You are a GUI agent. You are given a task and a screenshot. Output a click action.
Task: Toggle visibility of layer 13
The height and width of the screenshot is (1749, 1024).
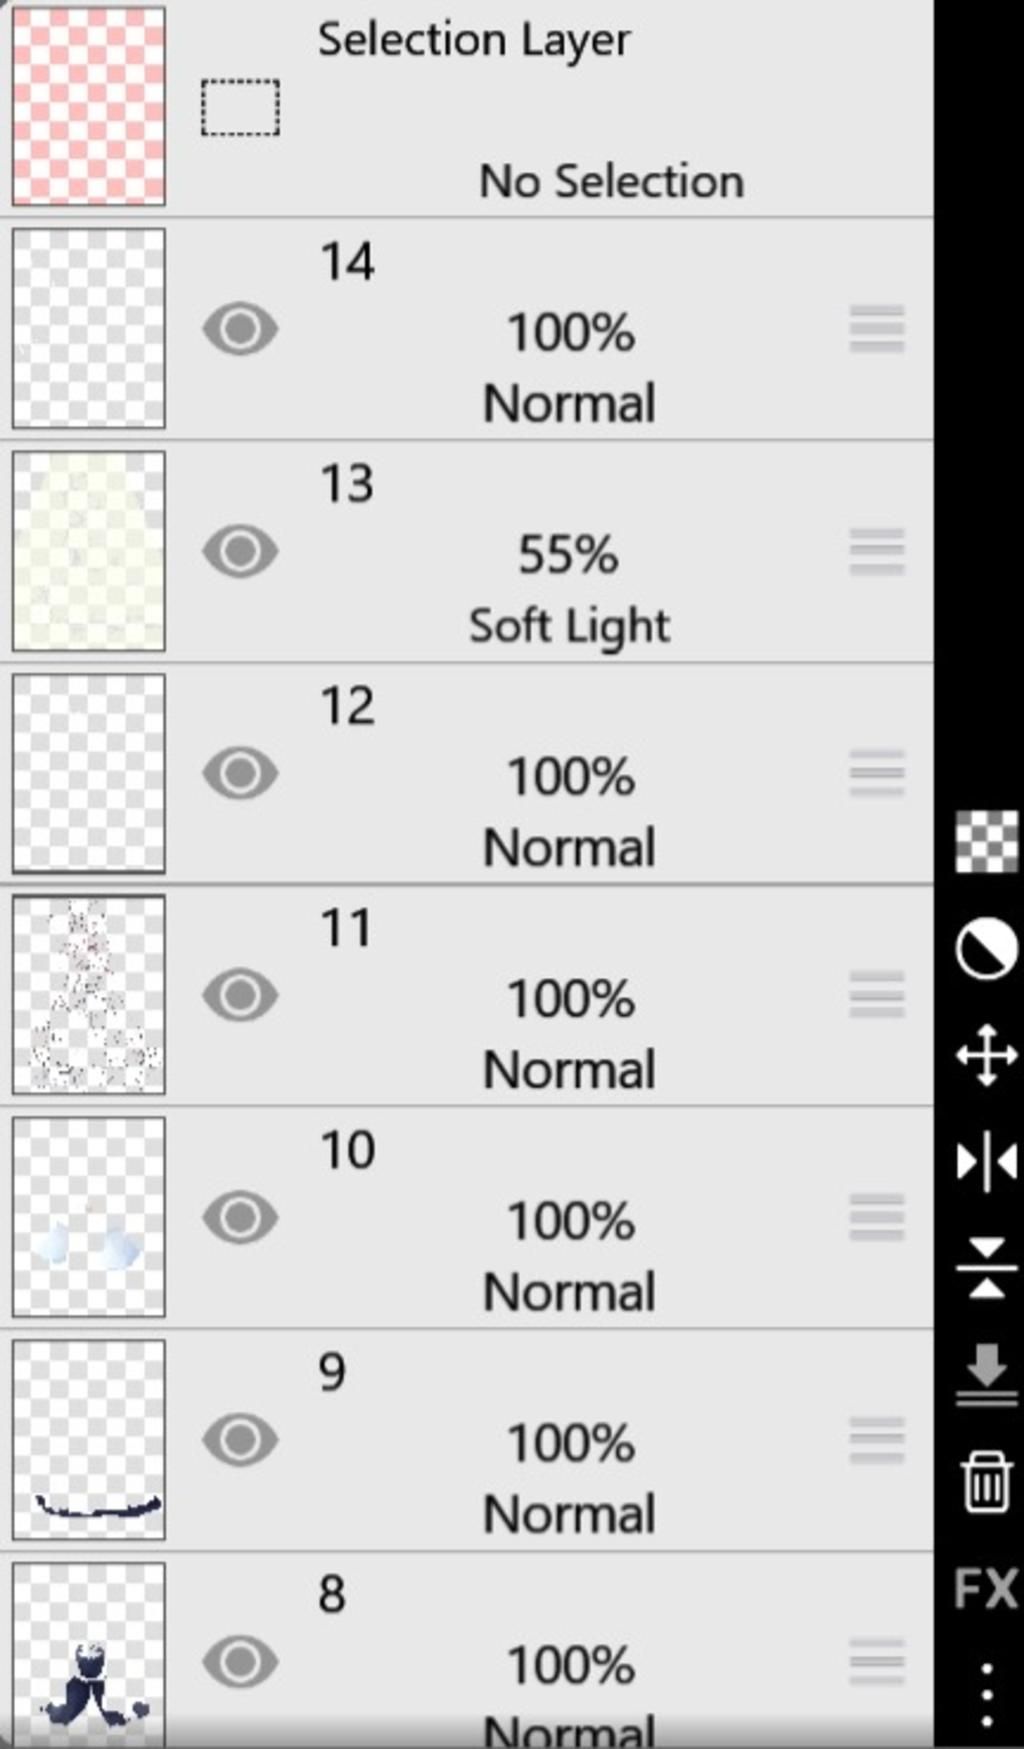pos(240,551)
